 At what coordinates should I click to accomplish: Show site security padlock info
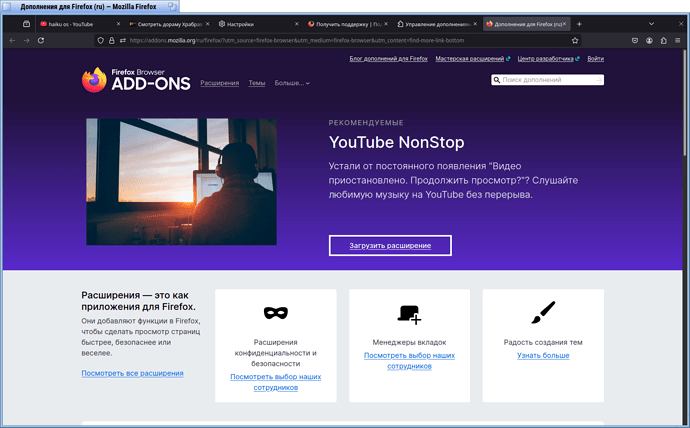112,40
